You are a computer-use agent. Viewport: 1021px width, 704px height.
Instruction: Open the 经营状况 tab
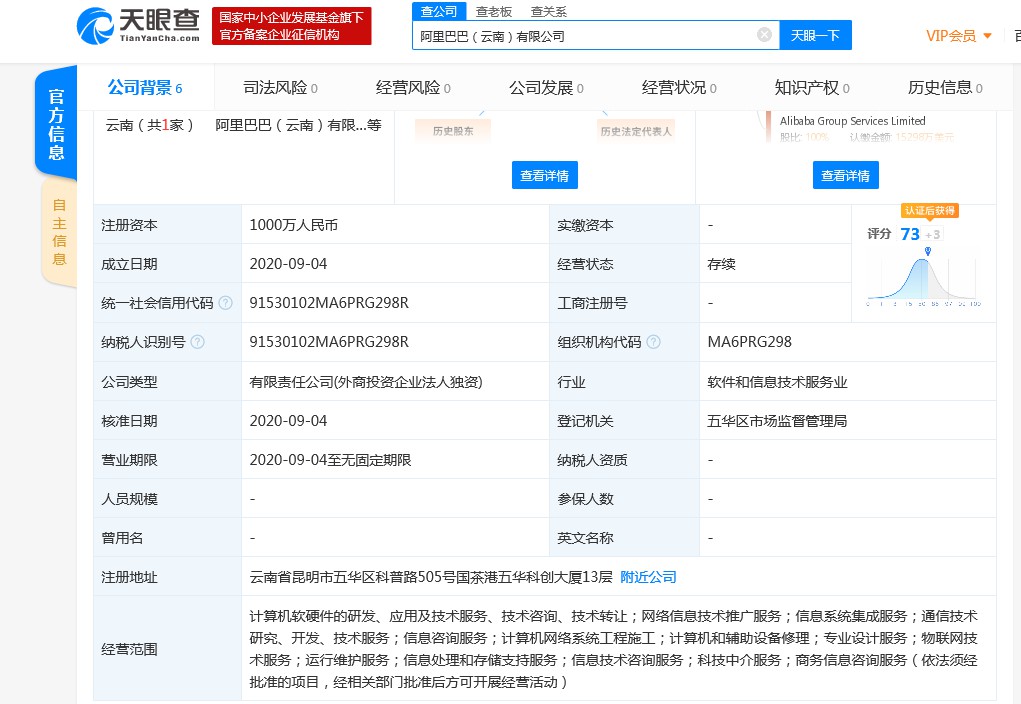tap(678, 87)
